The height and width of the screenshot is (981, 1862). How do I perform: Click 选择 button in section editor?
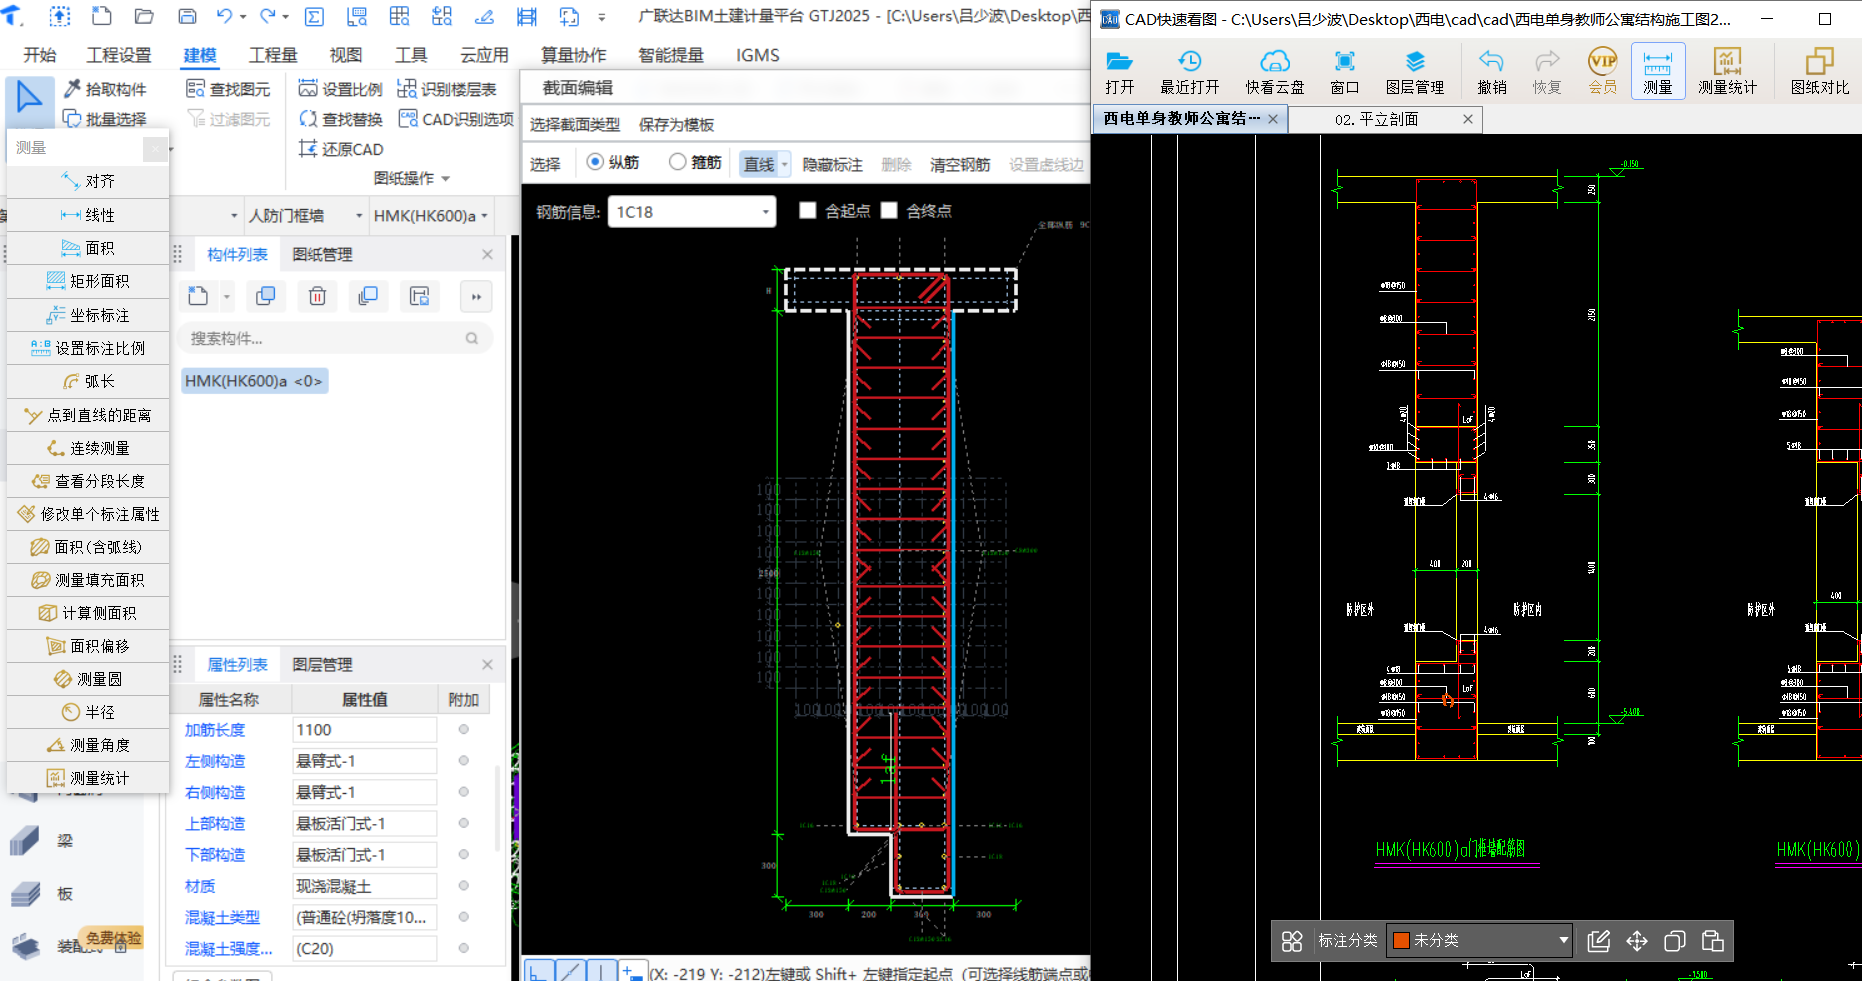545,165
